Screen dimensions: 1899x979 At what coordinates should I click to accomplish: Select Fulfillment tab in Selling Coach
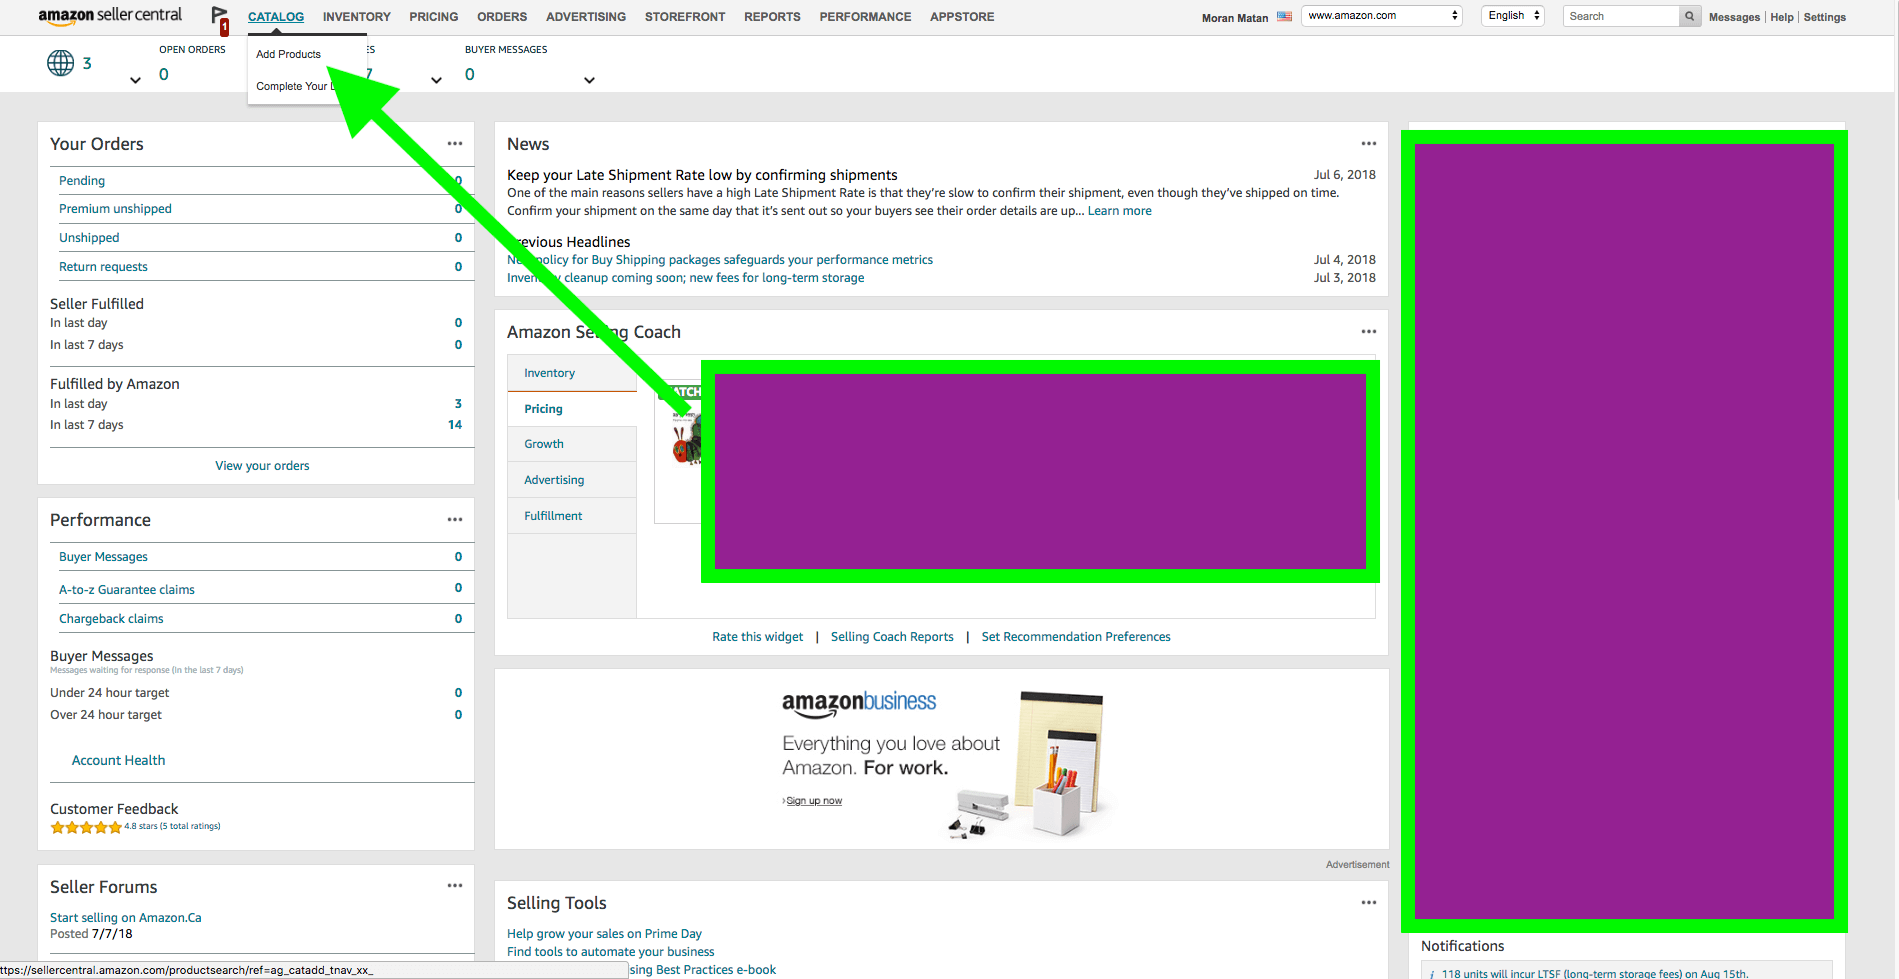pos(572,516)
